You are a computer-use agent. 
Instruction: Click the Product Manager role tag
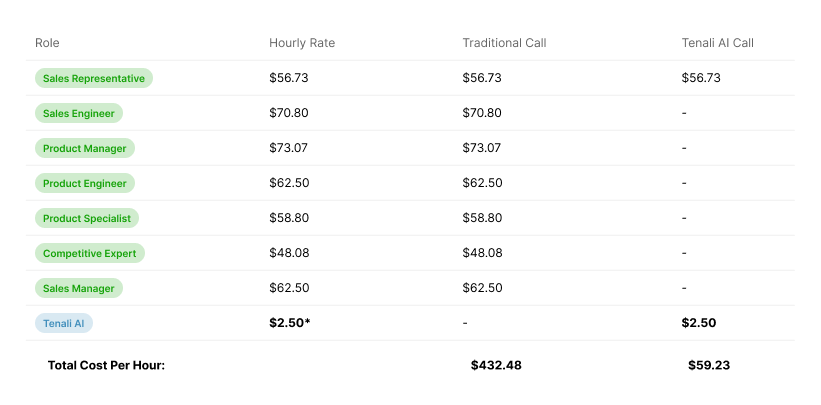coord(84,148)
